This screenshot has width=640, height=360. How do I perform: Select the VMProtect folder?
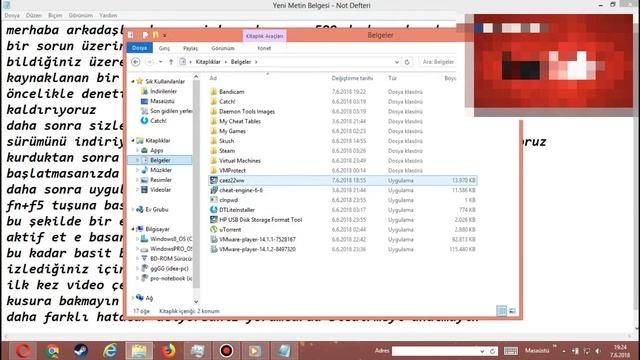(x=232, y=170)
